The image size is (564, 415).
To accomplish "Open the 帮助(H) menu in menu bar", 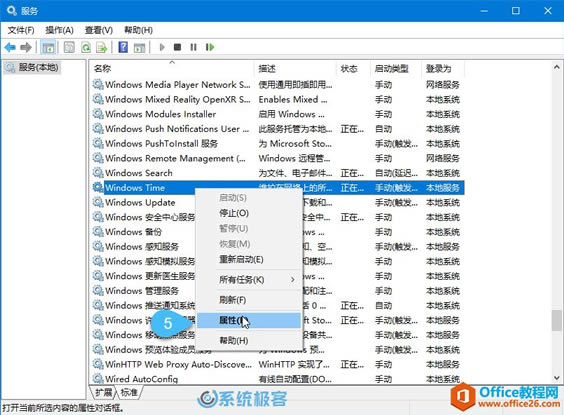I will pyautogui.click(x=138, y=30).
